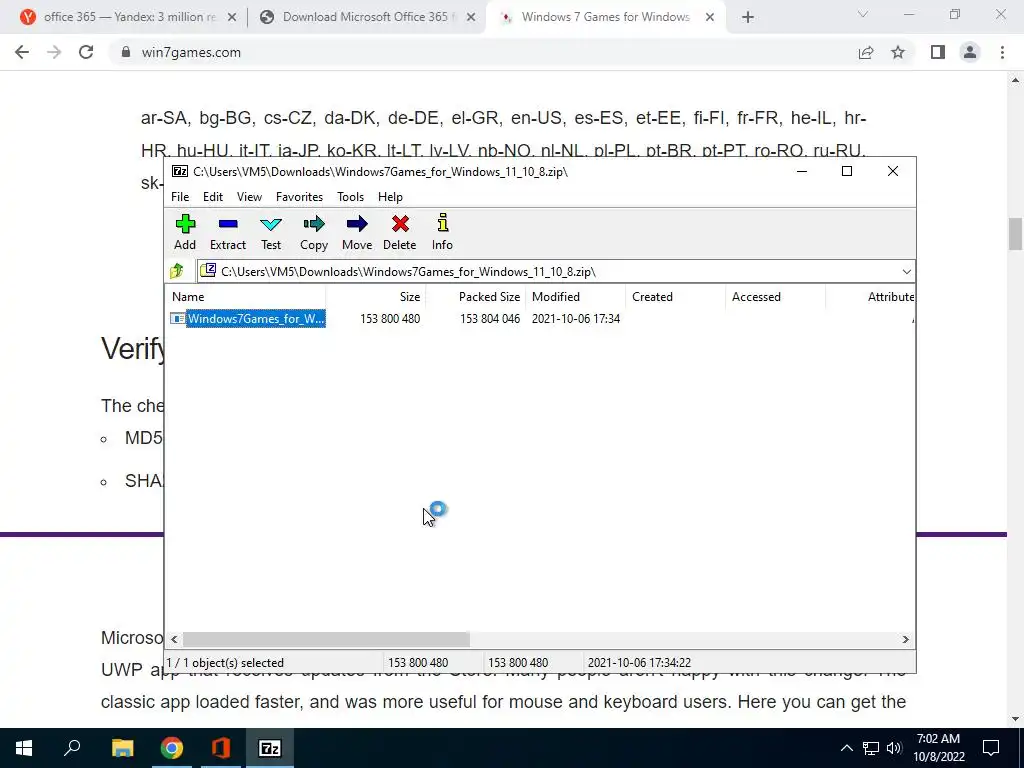Close the Windows 7 Games tab
Image resolution: width=1024 pixels, height=768 pixels.
710,18
